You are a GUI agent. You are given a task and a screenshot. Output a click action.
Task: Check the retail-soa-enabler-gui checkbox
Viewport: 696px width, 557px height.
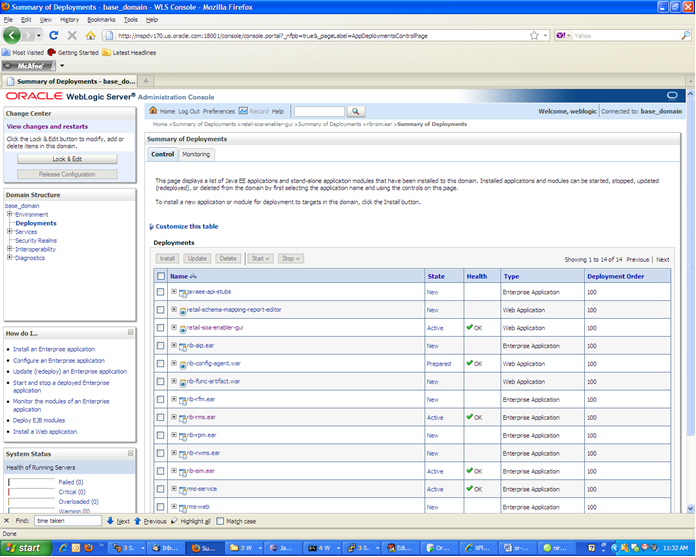(x=160, y=328)
